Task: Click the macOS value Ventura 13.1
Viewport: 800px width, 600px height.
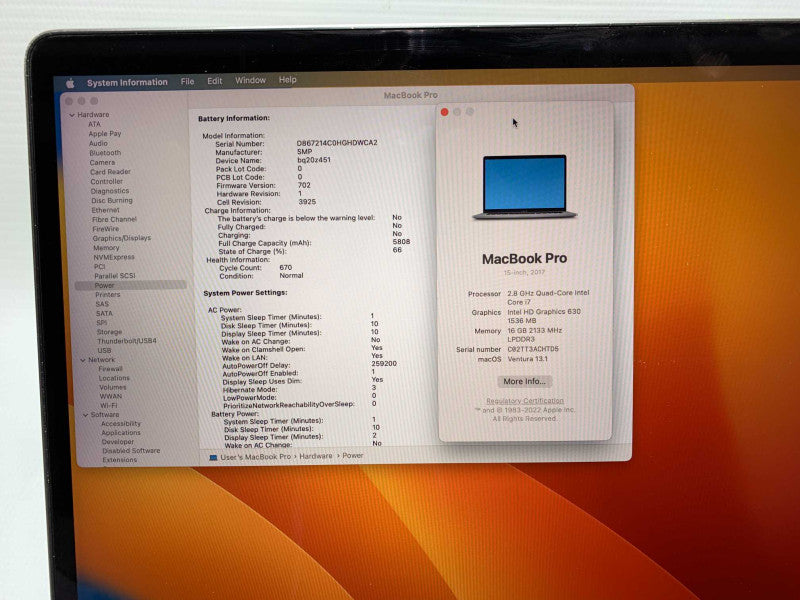Action: [x=528, y=359]
